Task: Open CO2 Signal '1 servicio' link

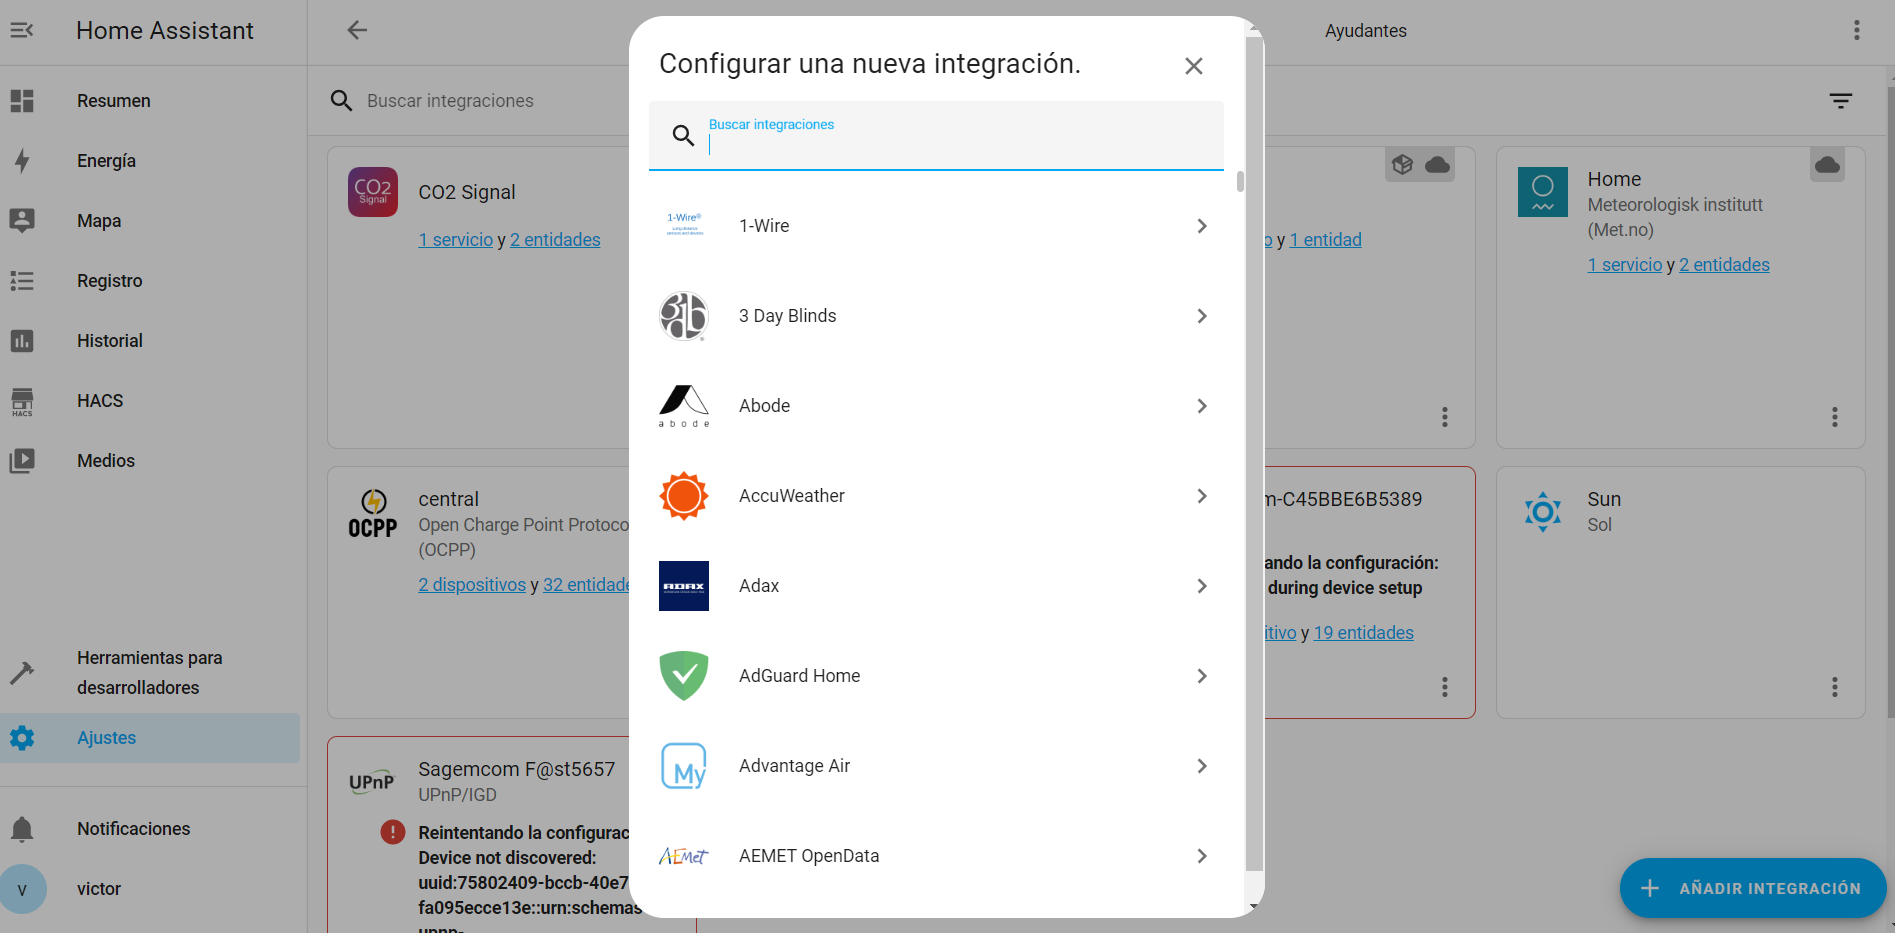Action: click(x=456, y=240)
